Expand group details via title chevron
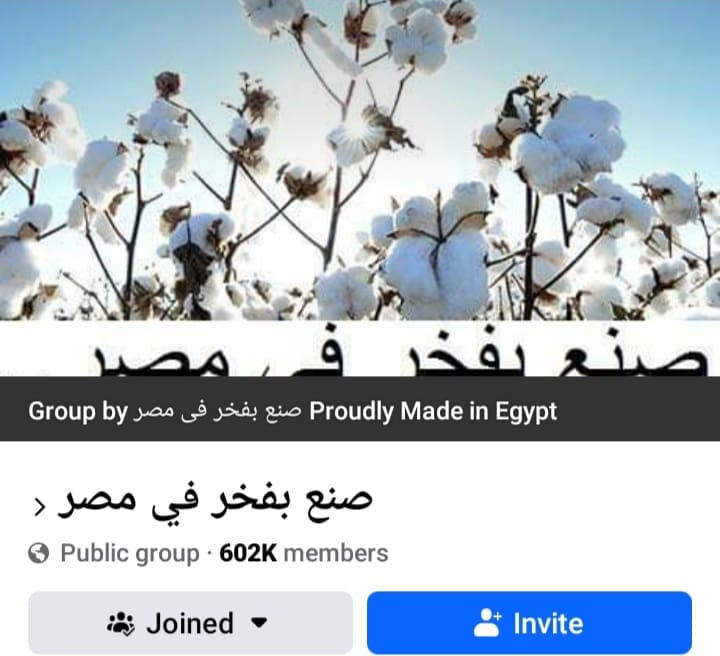The image size is (720, 656). (40, 507)
